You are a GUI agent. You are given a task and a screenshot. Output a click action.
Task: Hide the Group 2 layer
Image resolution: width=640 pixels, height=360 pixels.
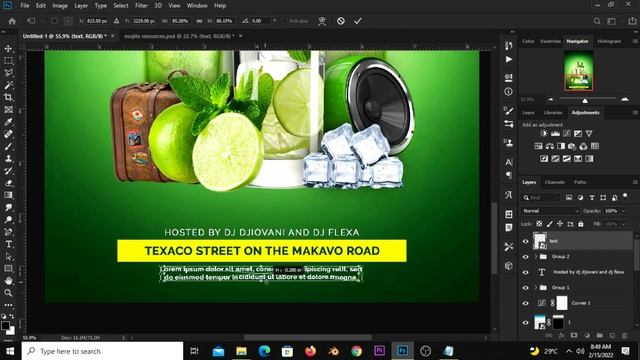526,257
